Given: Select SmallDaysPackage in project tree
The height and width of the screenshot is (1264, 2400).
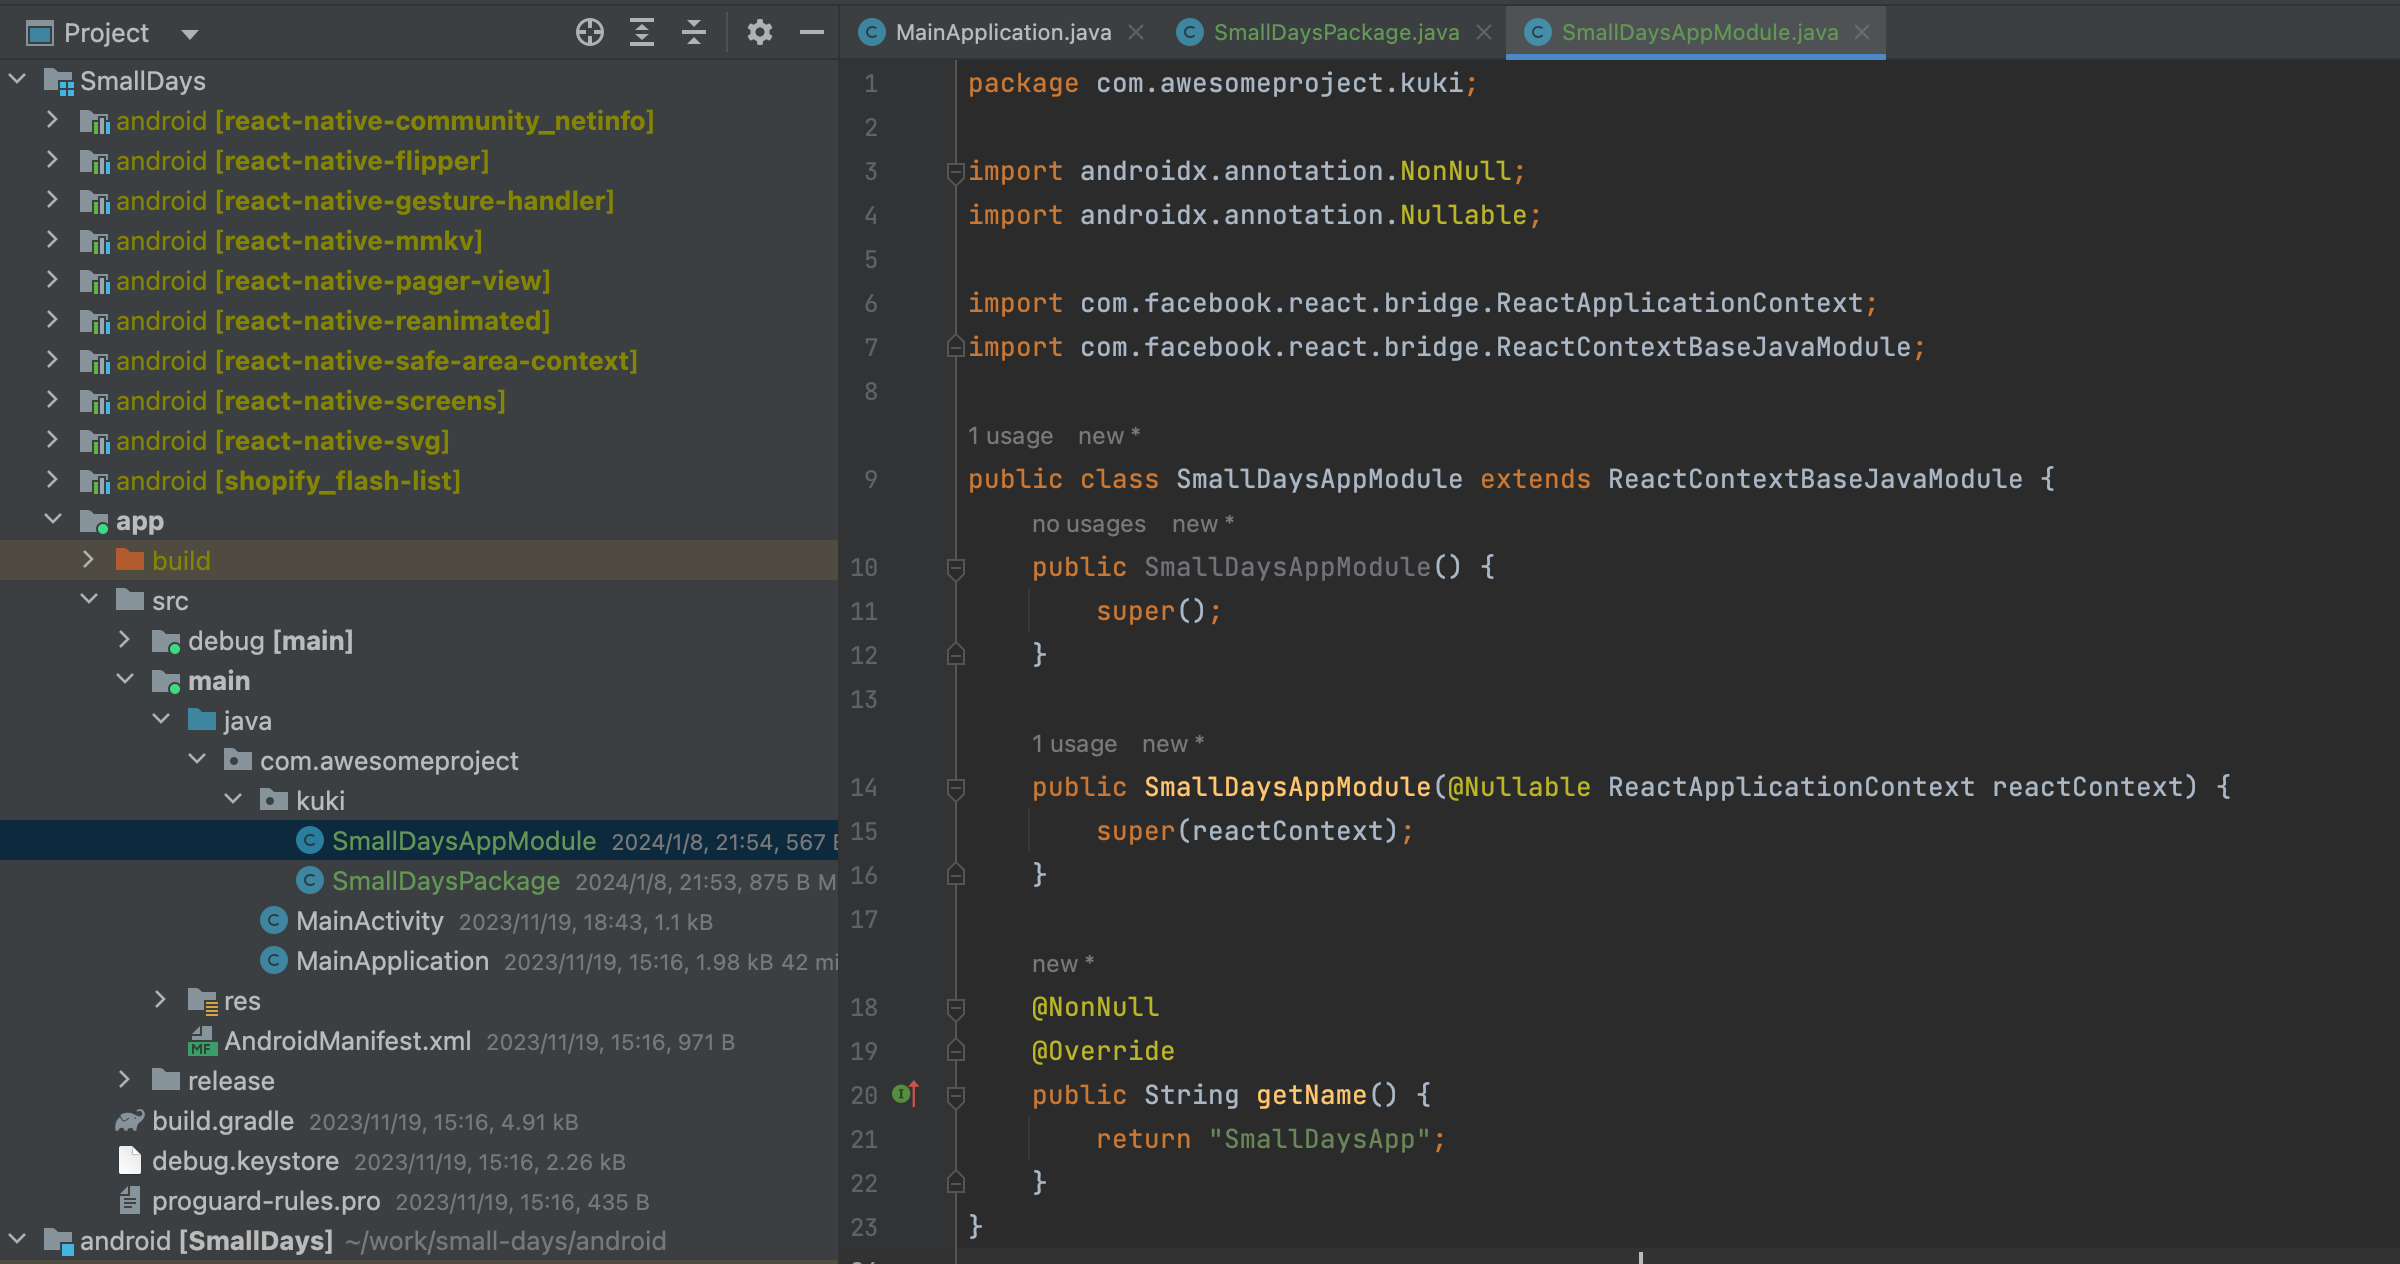Looking at the screenshot, I should (x=446, y=881).
